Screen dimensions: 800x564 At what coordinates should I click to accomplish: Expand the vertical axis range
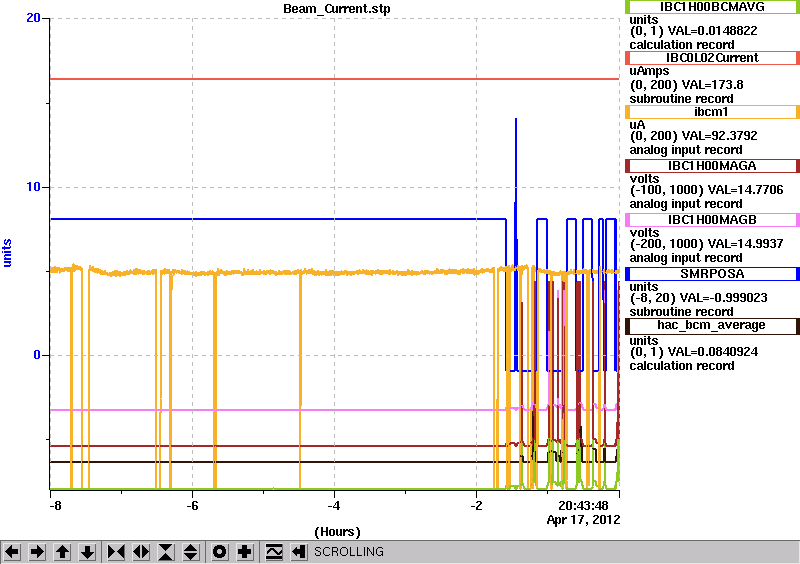coord(190,552)
